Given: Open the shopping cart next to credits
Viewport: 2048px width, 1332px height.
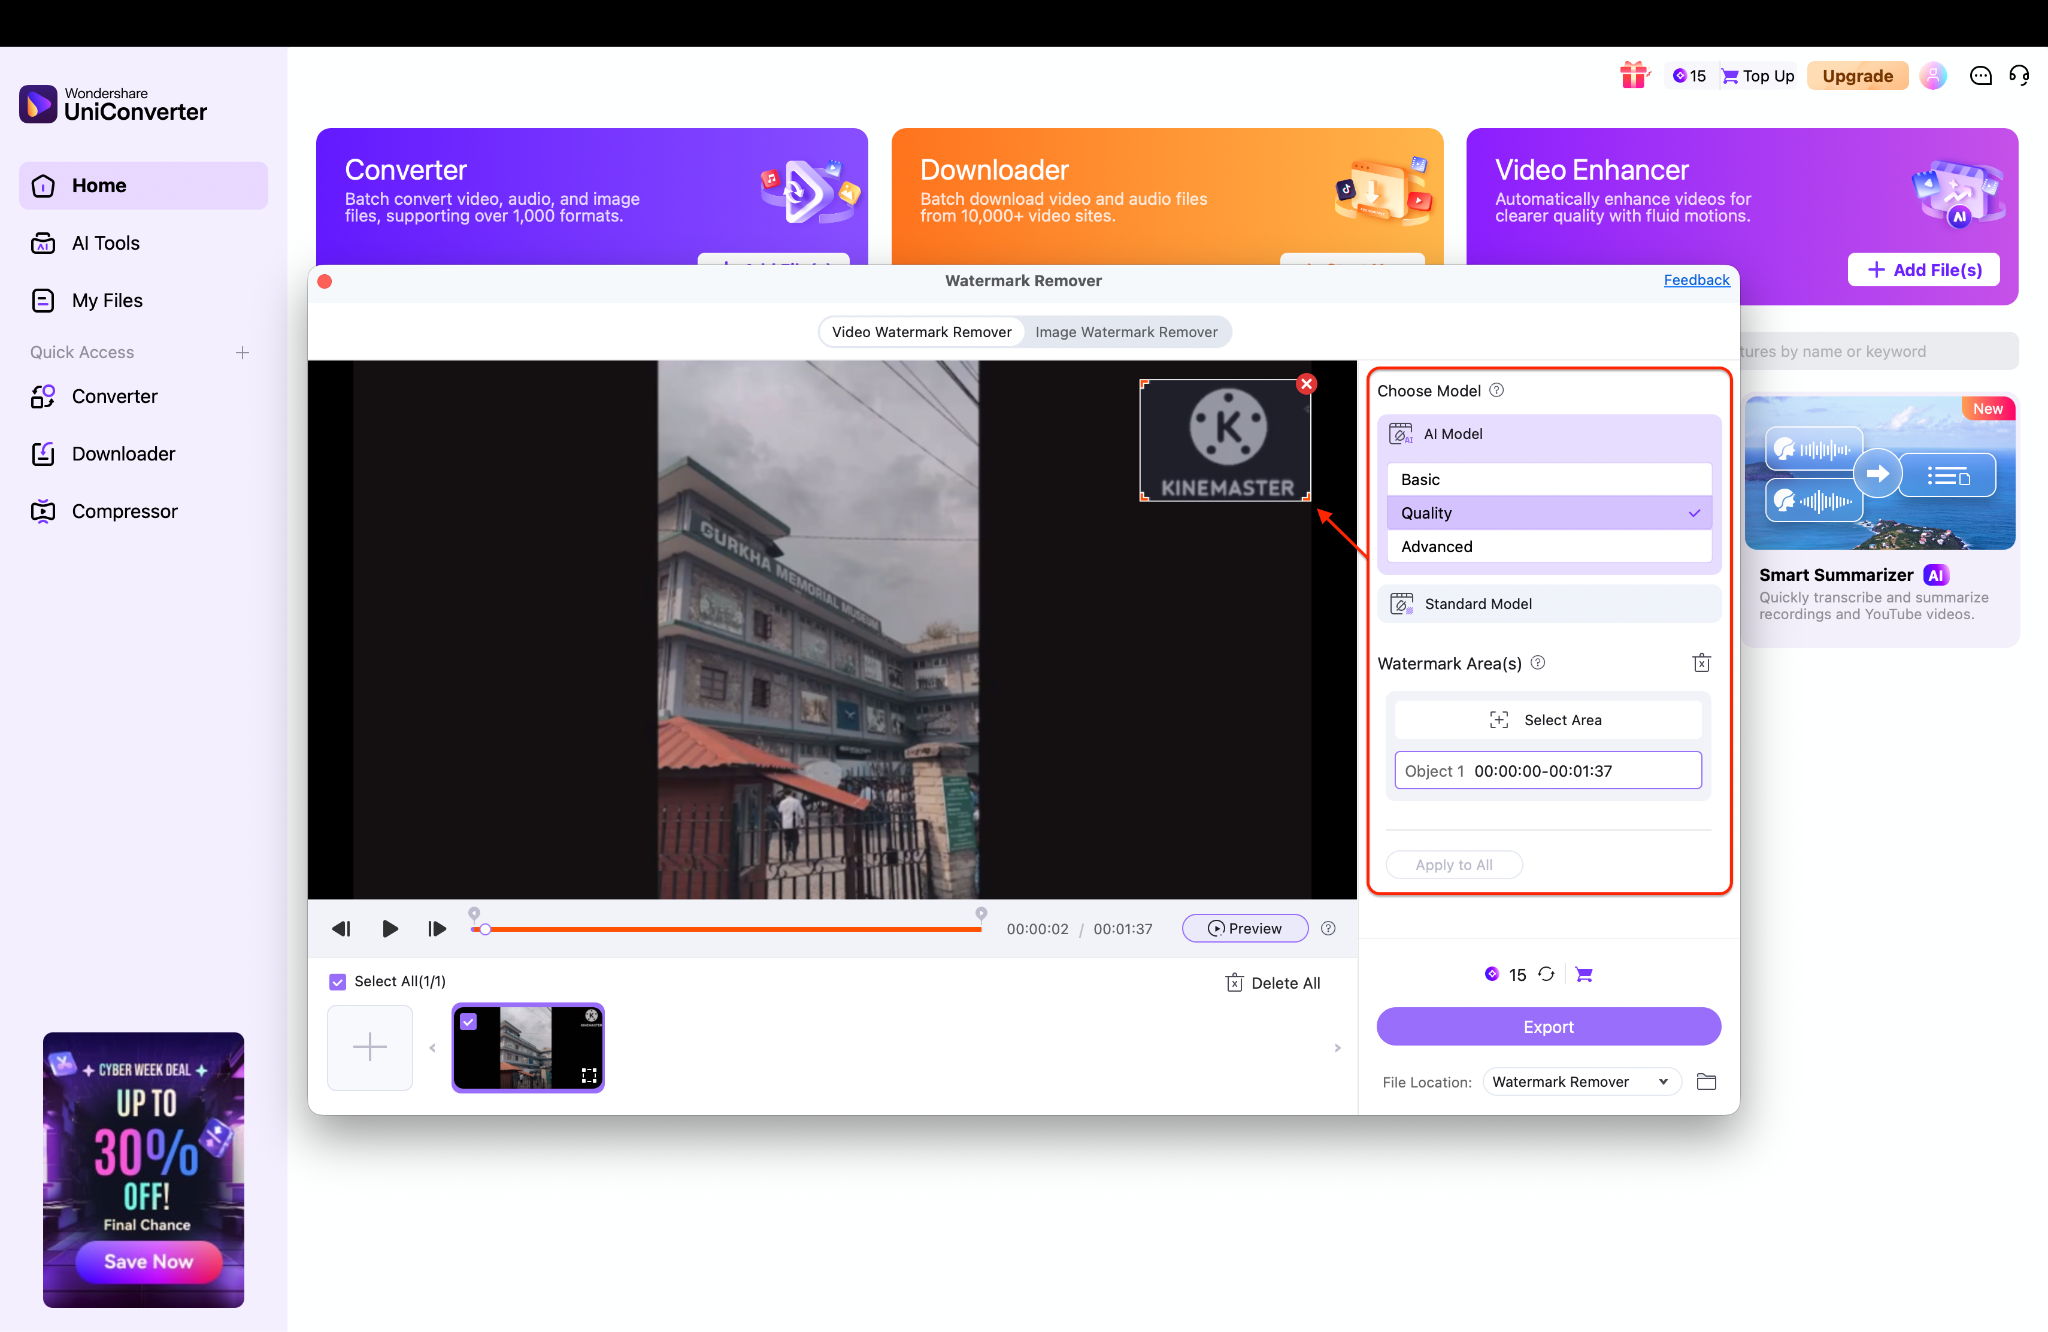Looking at the screenshot, I should click(x=1583, y=974).
